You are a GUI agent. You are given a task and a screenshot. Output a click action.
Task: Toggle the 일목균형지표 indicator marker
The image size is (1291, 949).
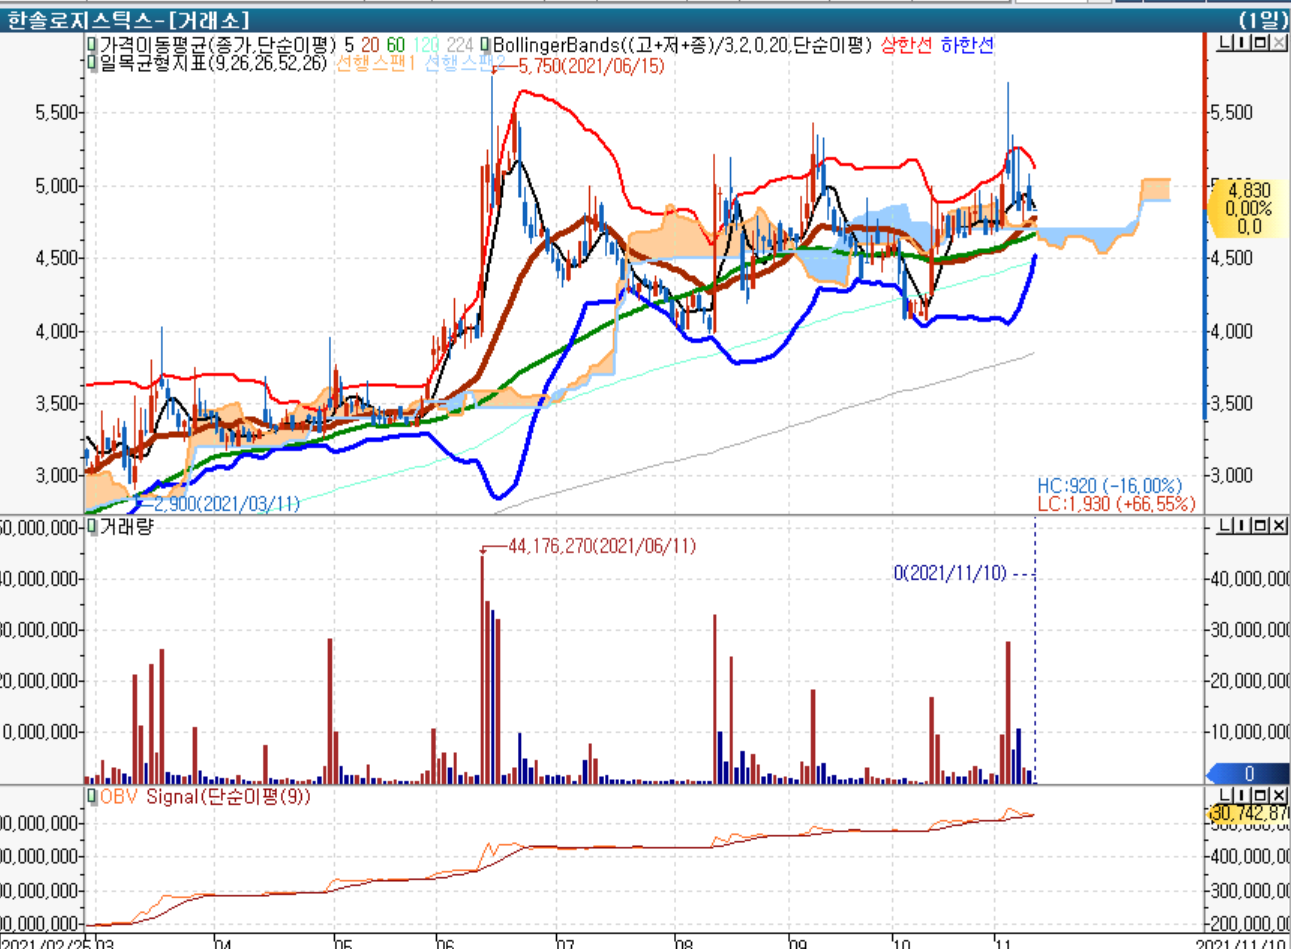point(92,63)
